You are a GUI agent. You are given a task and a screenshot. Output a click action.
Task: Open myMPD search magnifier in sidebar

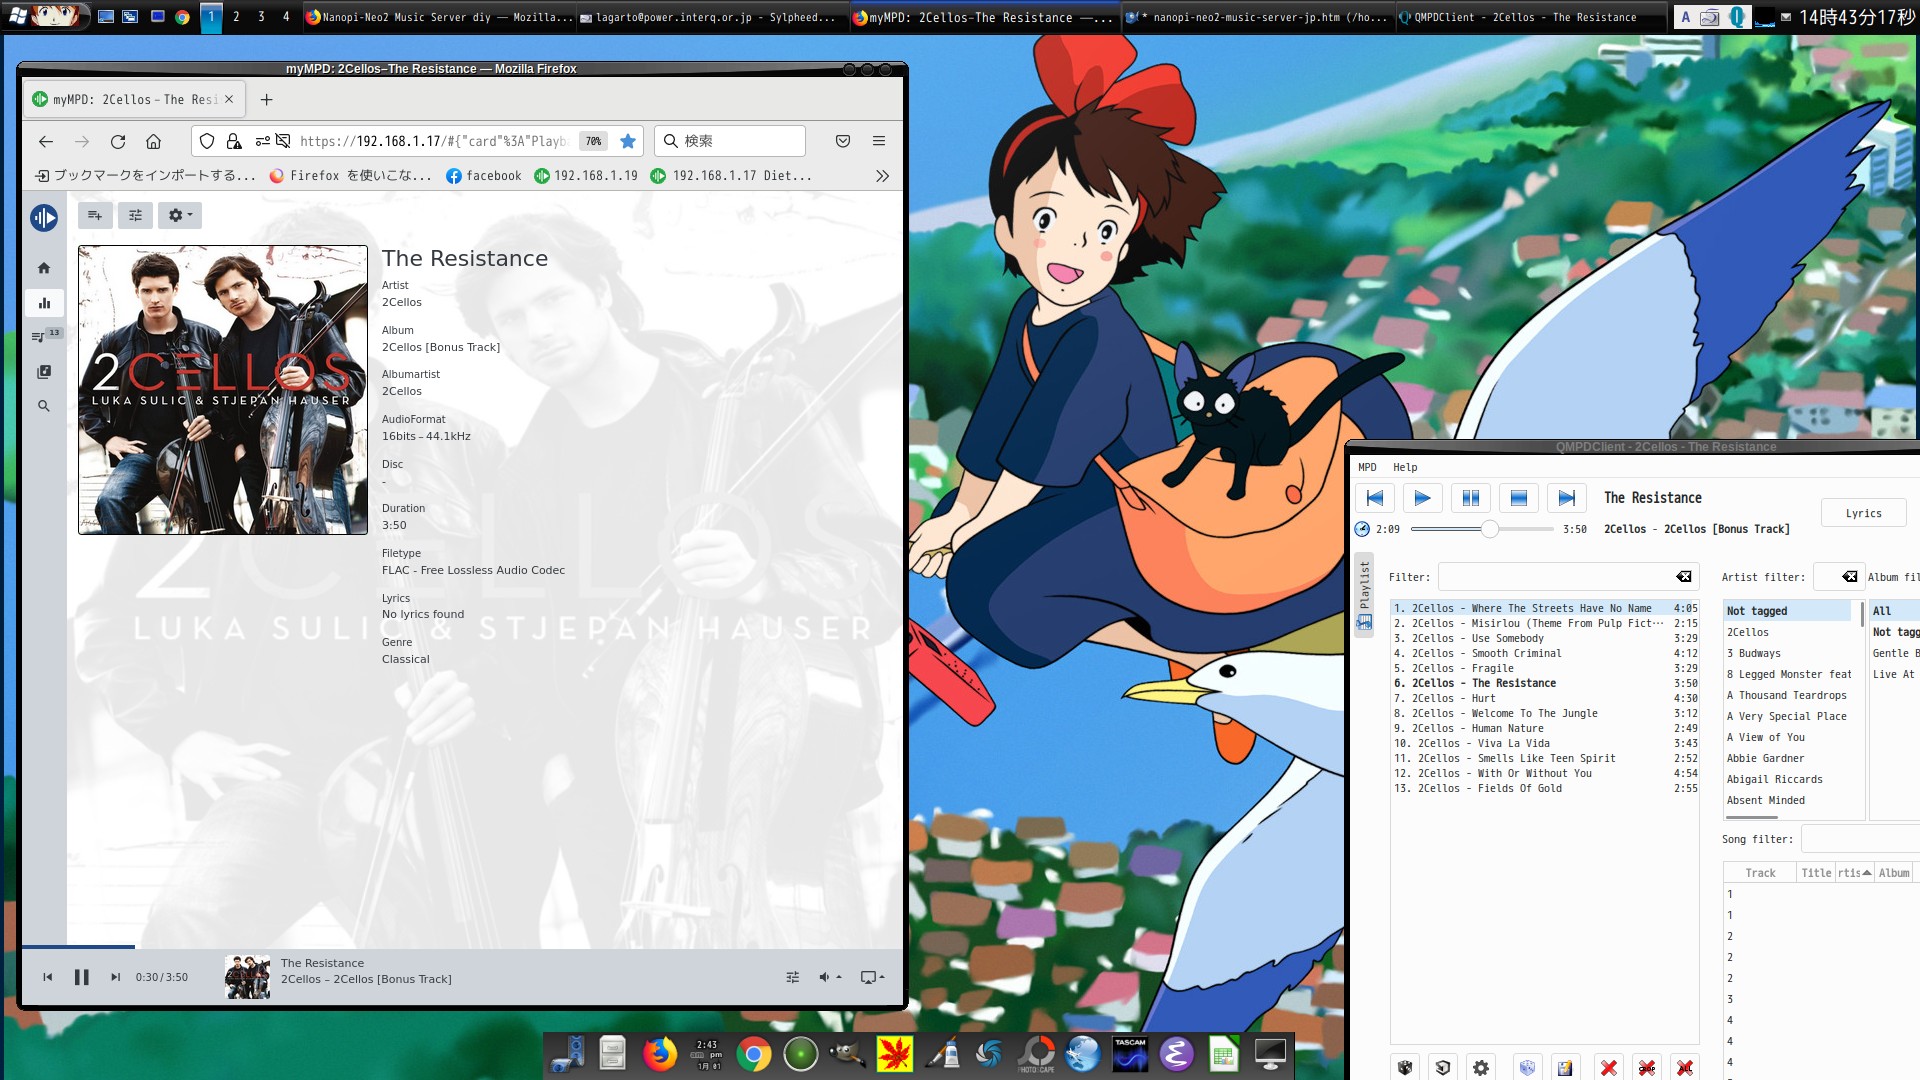44,406
